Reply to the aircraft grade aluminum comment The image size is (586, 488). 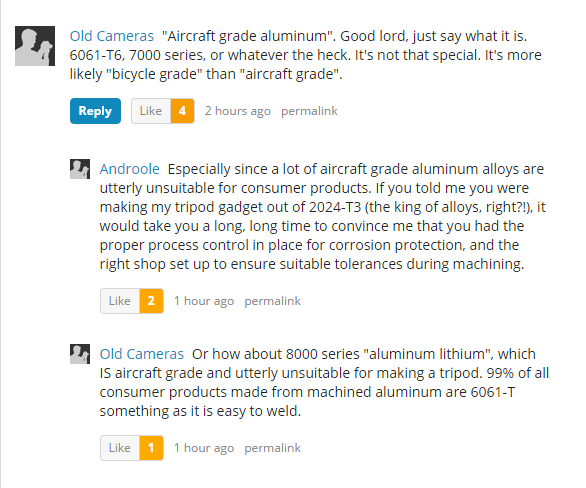pyautogui.click(x=95, y=111)
